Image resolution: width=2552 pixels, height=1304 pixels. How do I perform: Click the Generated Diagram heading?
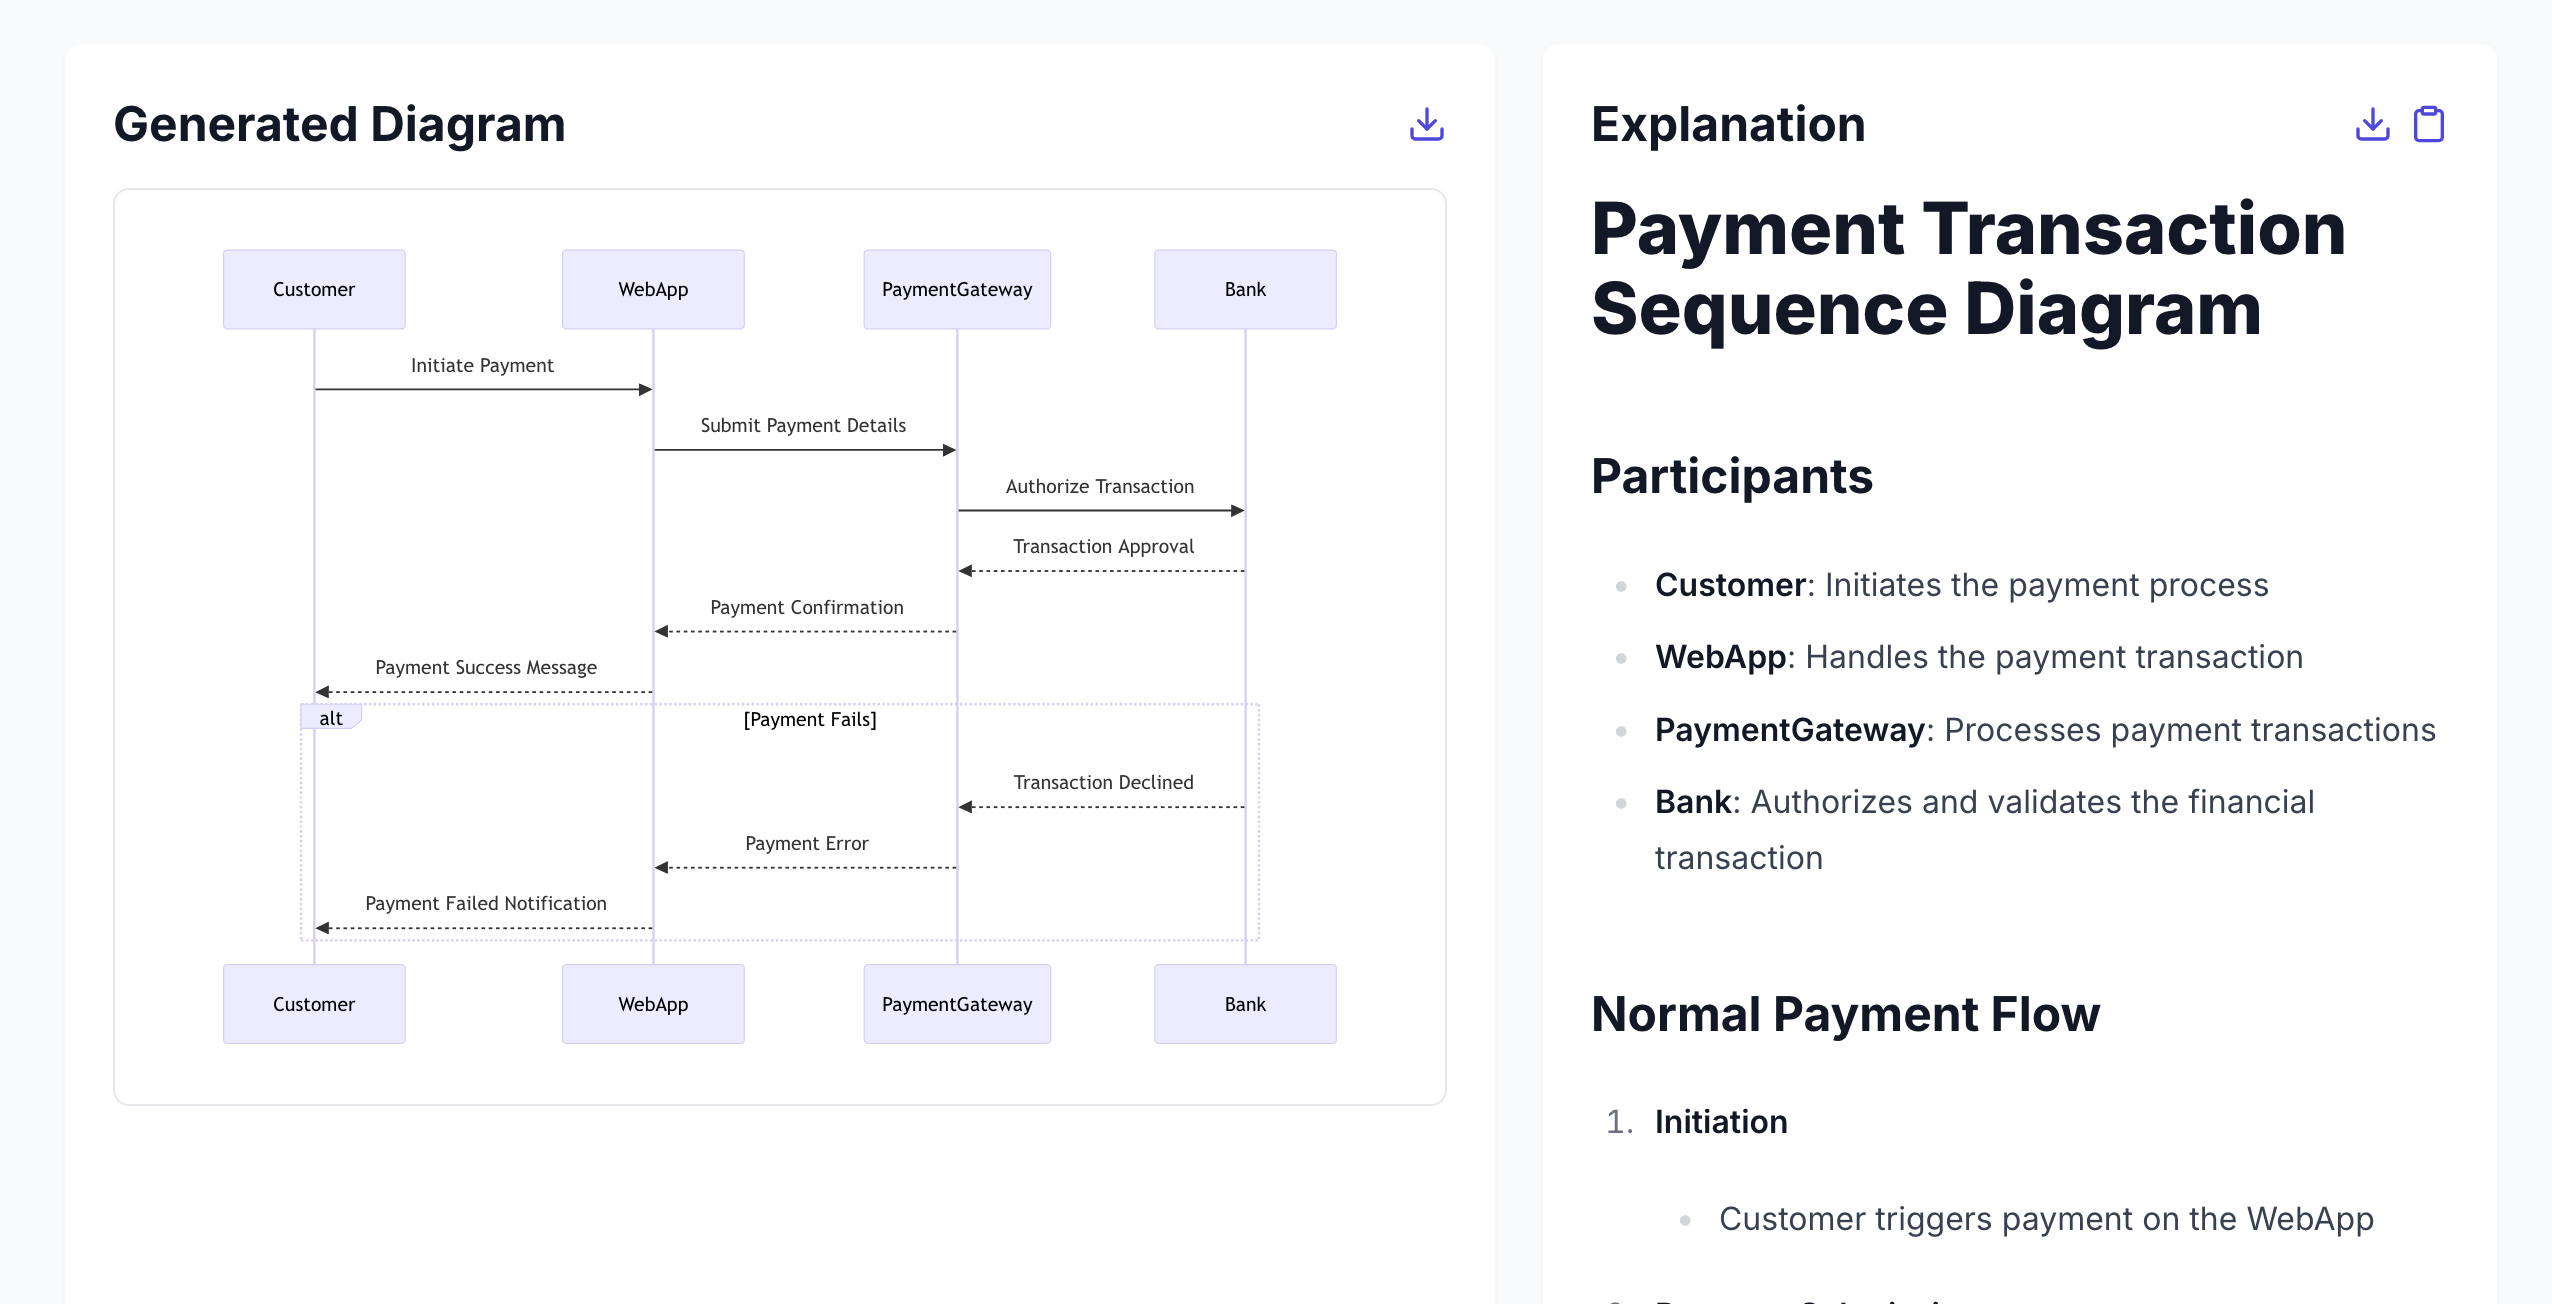339,125
